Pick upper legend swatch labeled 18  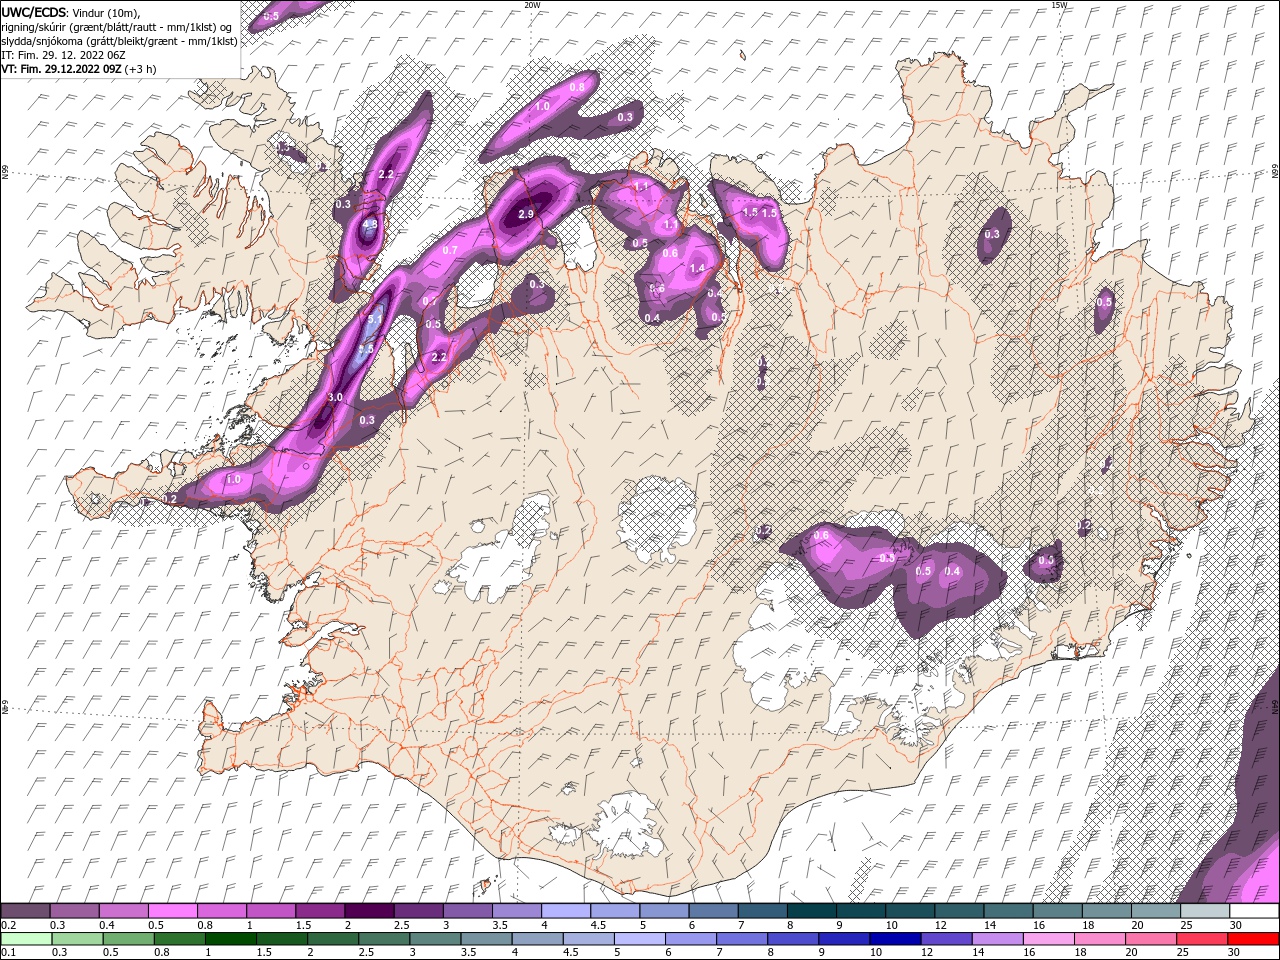1107,911
